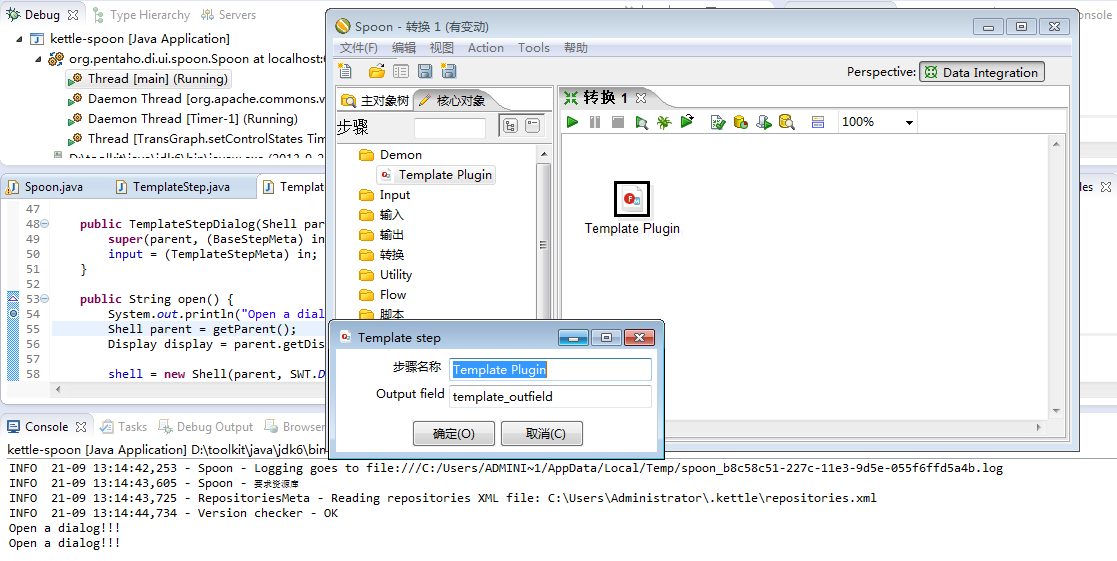Toggle the breakpoint marker at line 54
The width and height of the screenshot is (1117, 561).
(14, 313)
